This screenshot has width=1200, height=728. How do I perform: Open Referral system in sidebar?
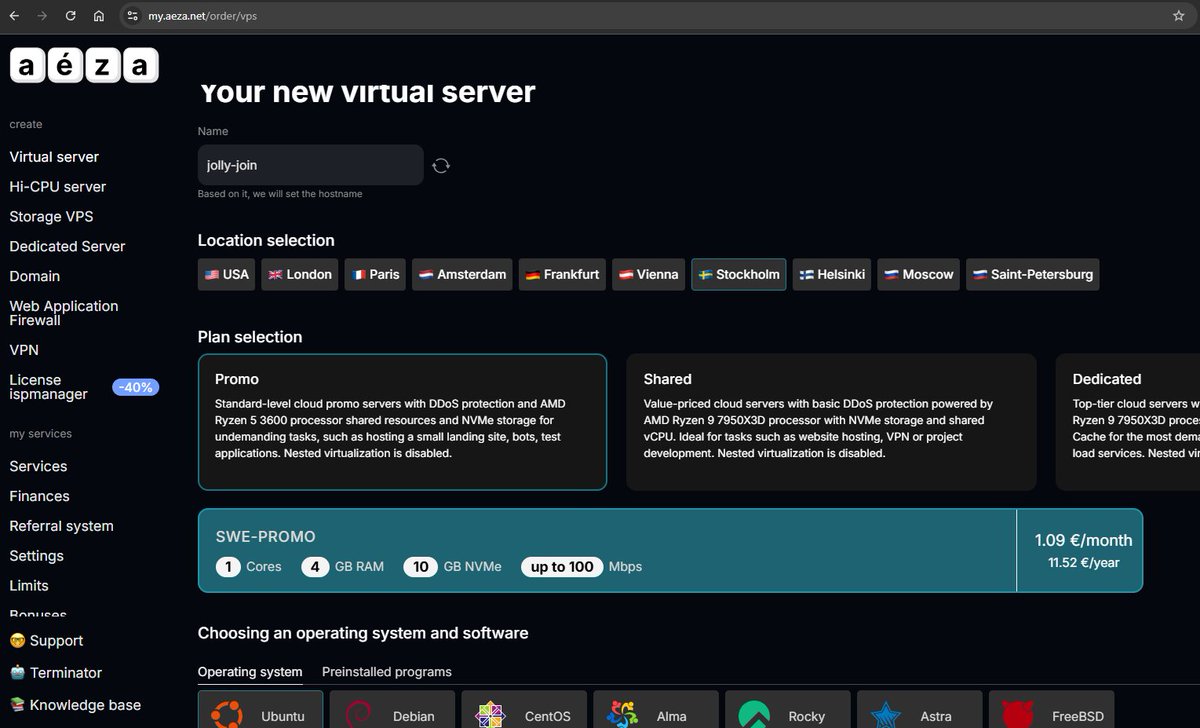61,526
